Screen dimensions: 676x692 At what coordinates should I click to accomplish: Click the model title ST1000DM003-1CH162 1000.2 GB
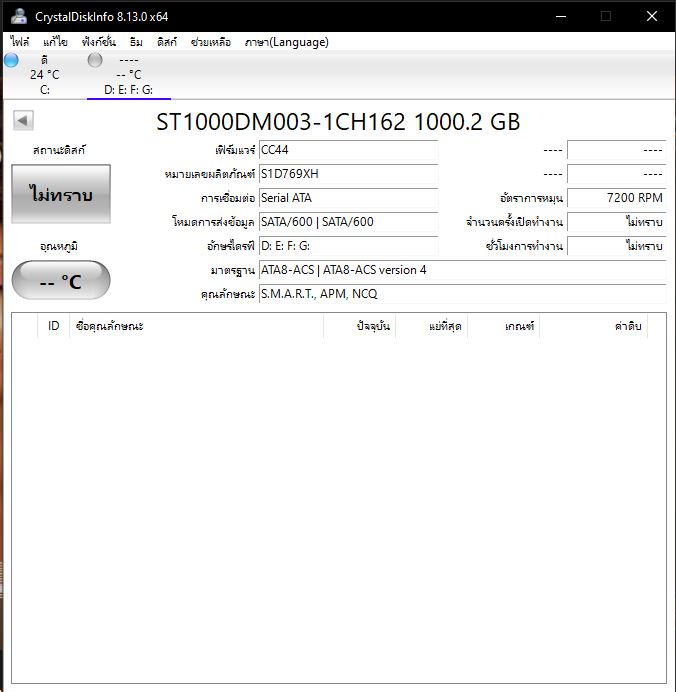338,122
